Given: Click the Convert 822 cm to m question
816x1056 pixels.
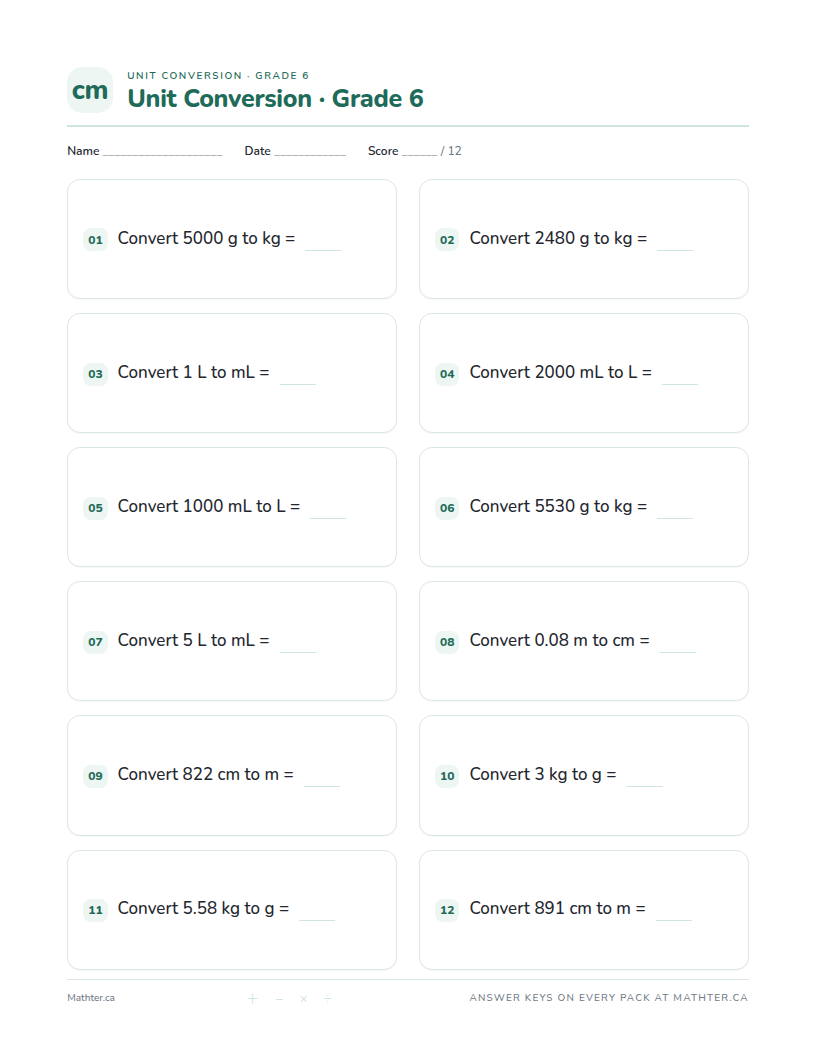Looking at the screenshot, I should [205, 774].
